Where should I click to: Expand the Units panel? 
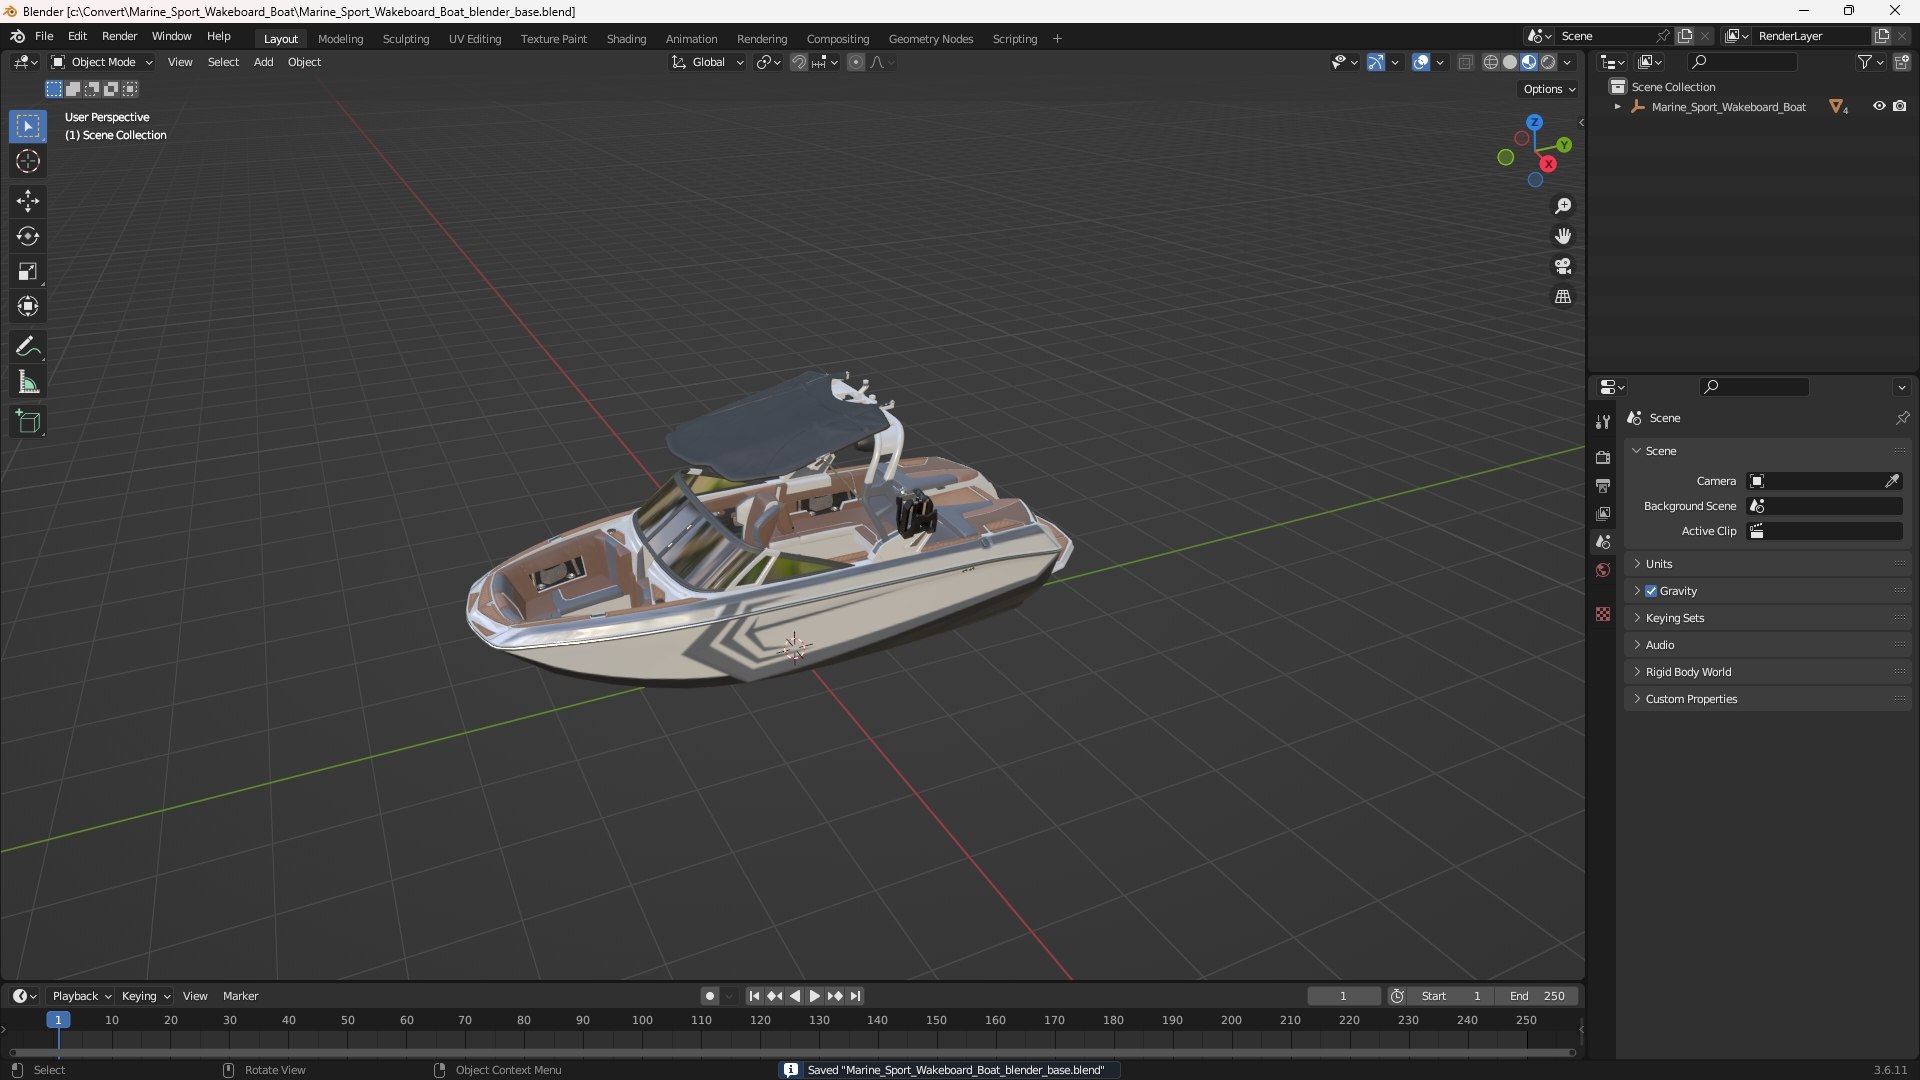[x=1768, y=564]
